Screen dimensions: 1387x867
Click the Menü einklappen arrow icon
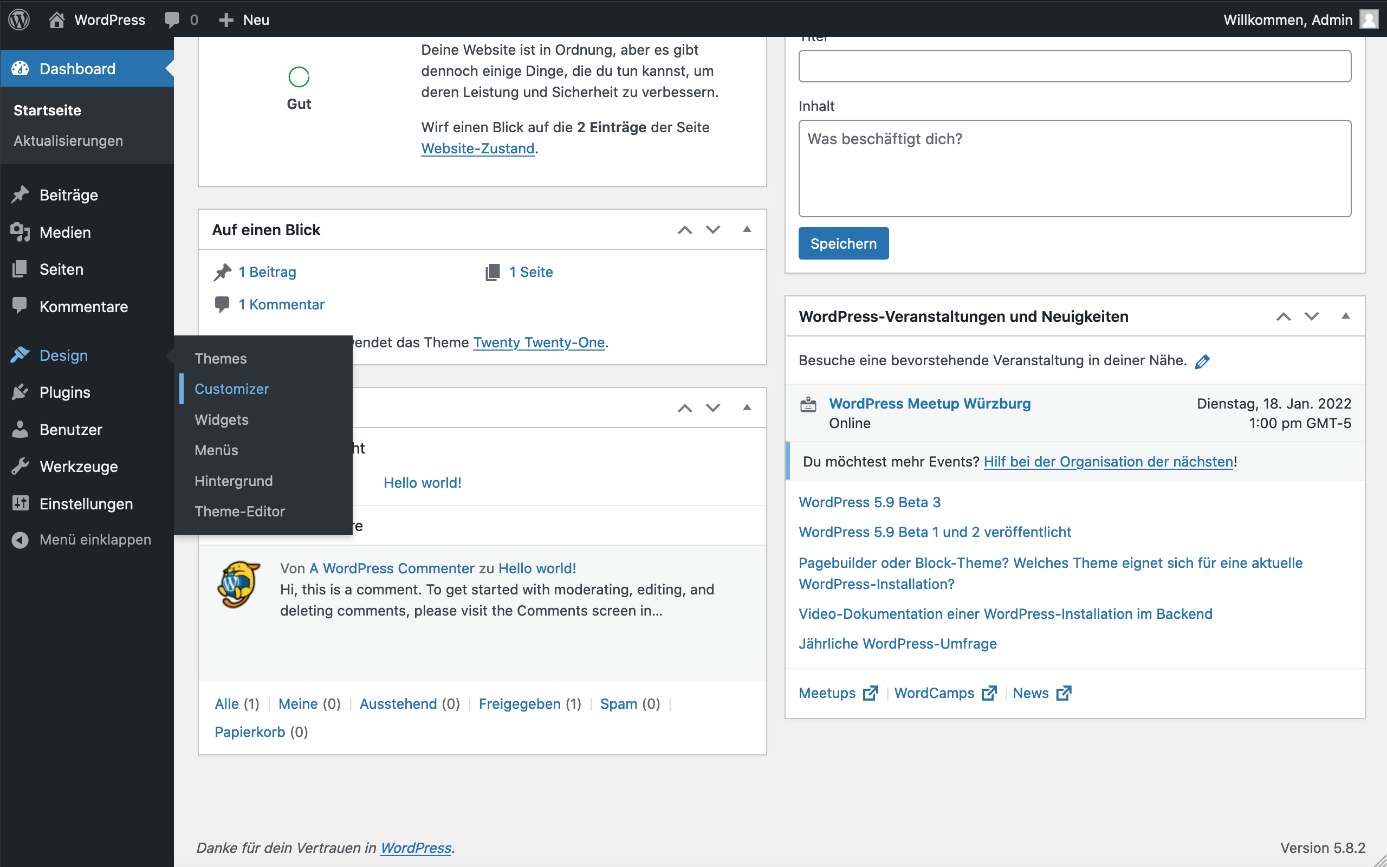(x=20, y=540)
